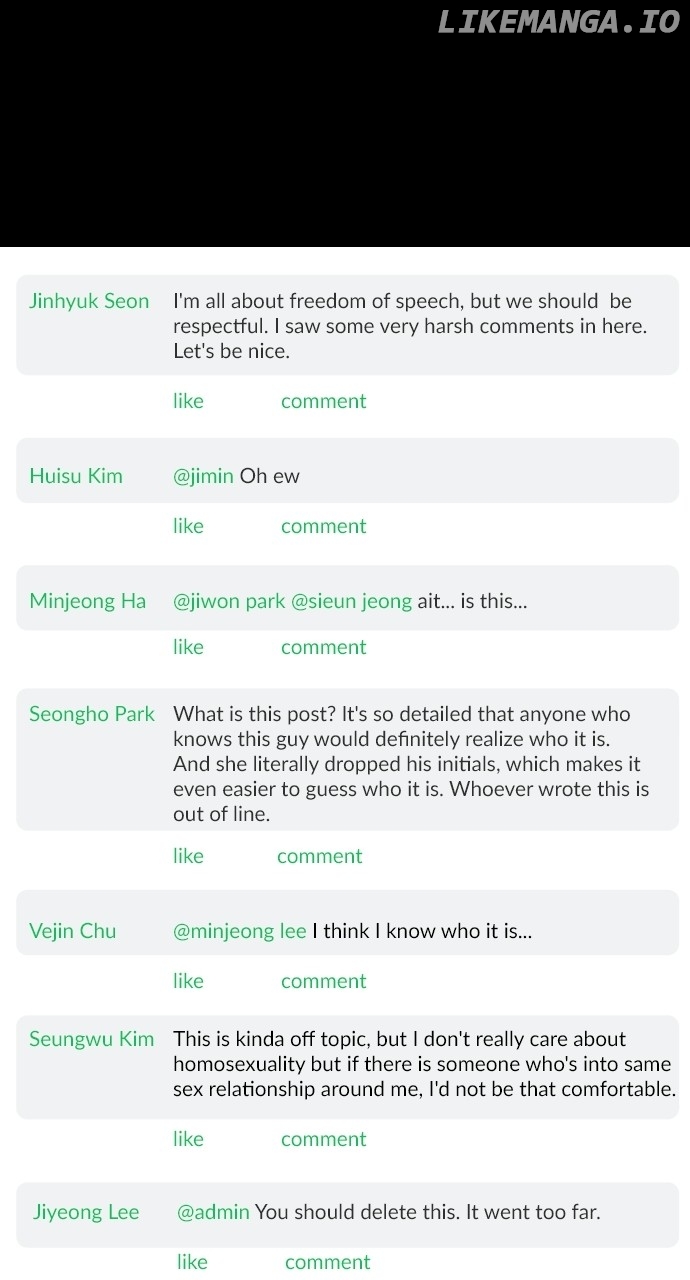Open the @jiwon park mention
690x1280 pixels.
pyautogui.click(x=229, y=601)
